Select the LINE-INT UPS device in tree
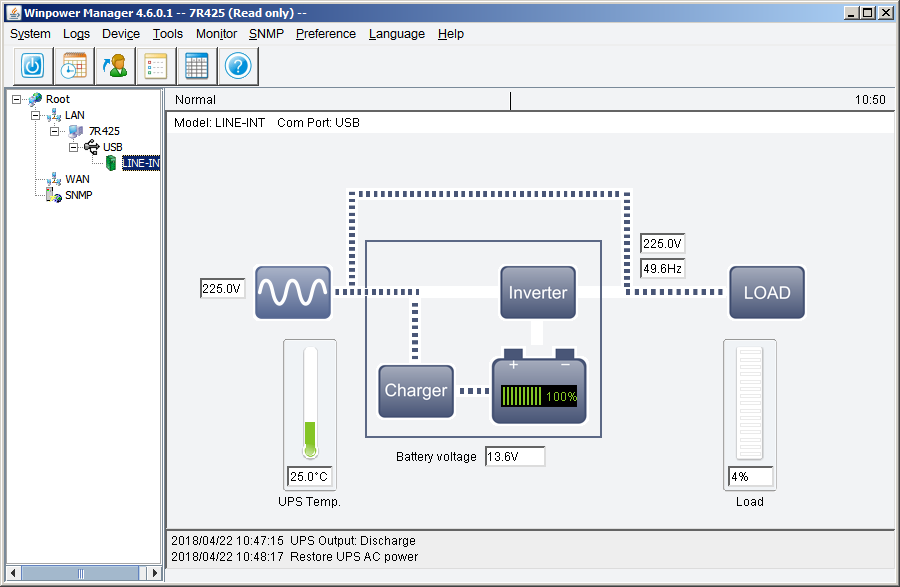 coord(140,163)
